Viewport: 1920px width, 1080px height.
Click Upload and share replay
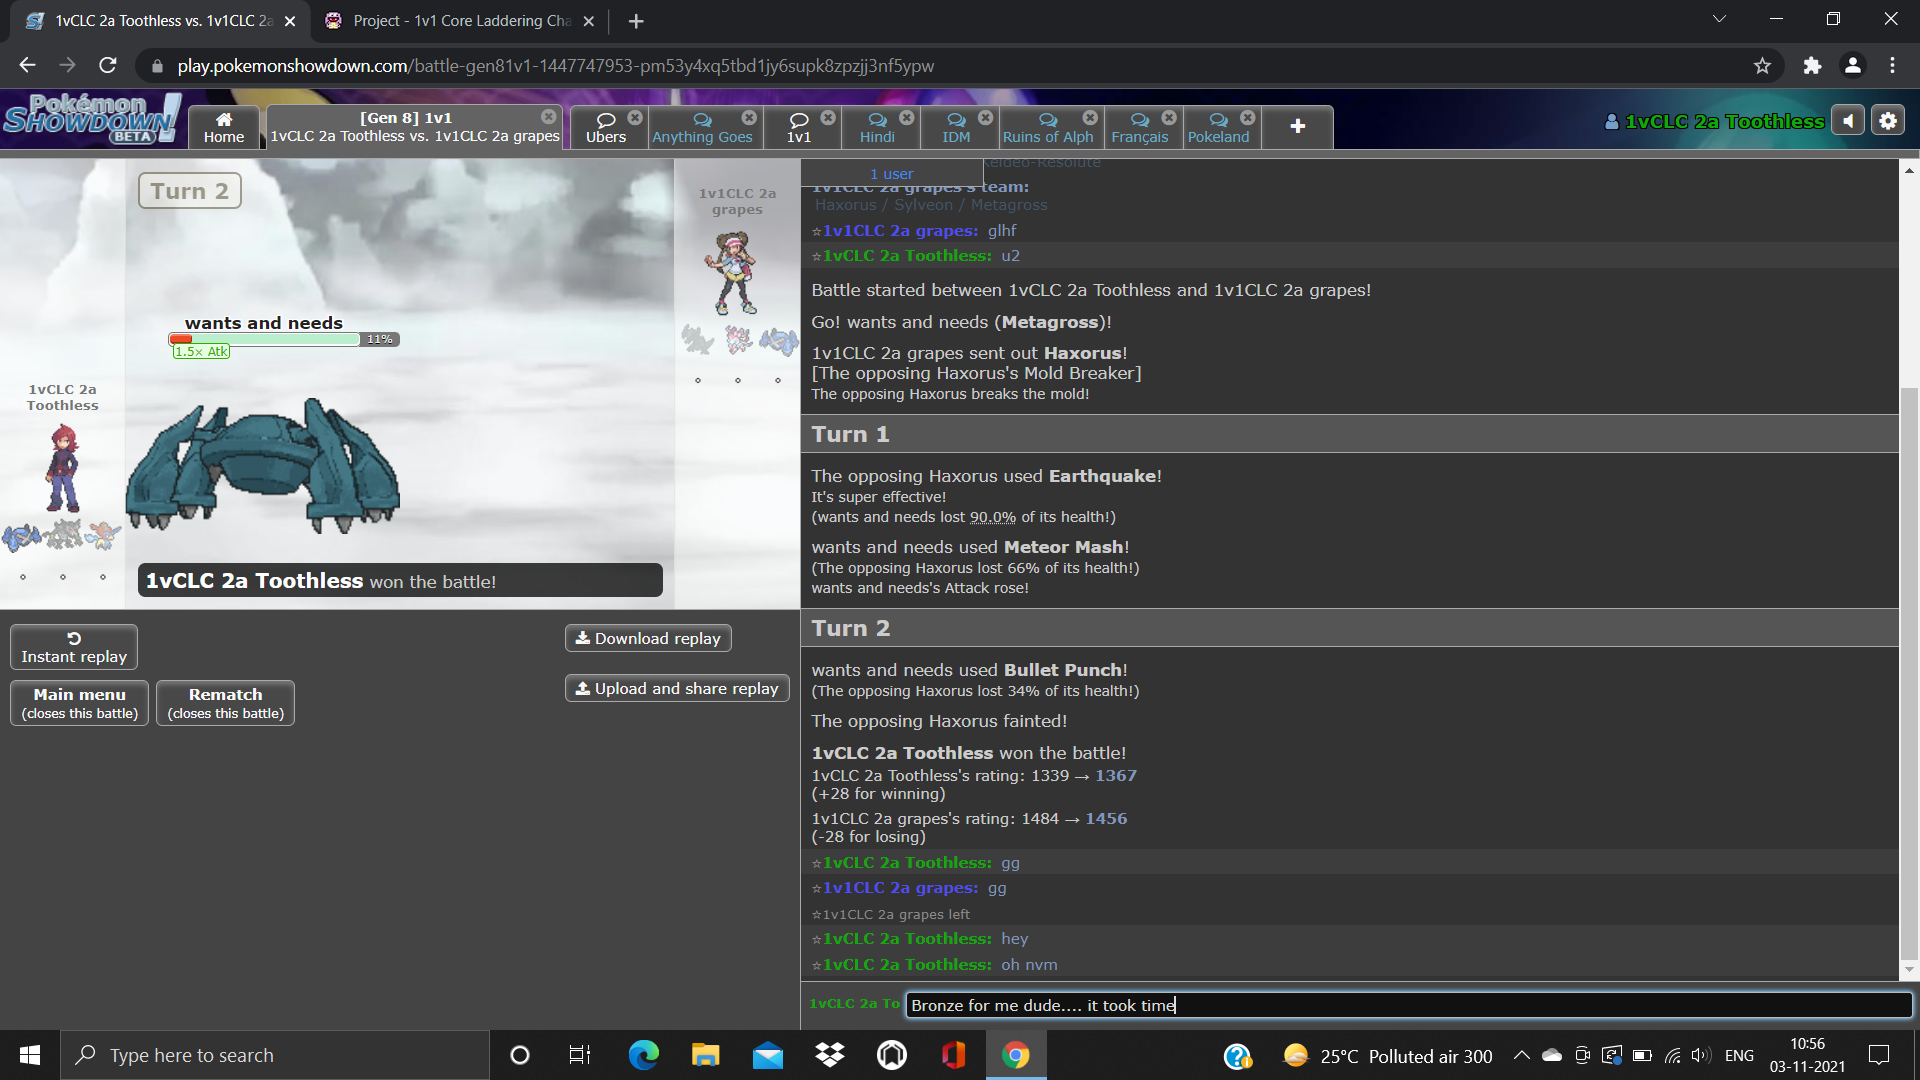coord(677,688)
